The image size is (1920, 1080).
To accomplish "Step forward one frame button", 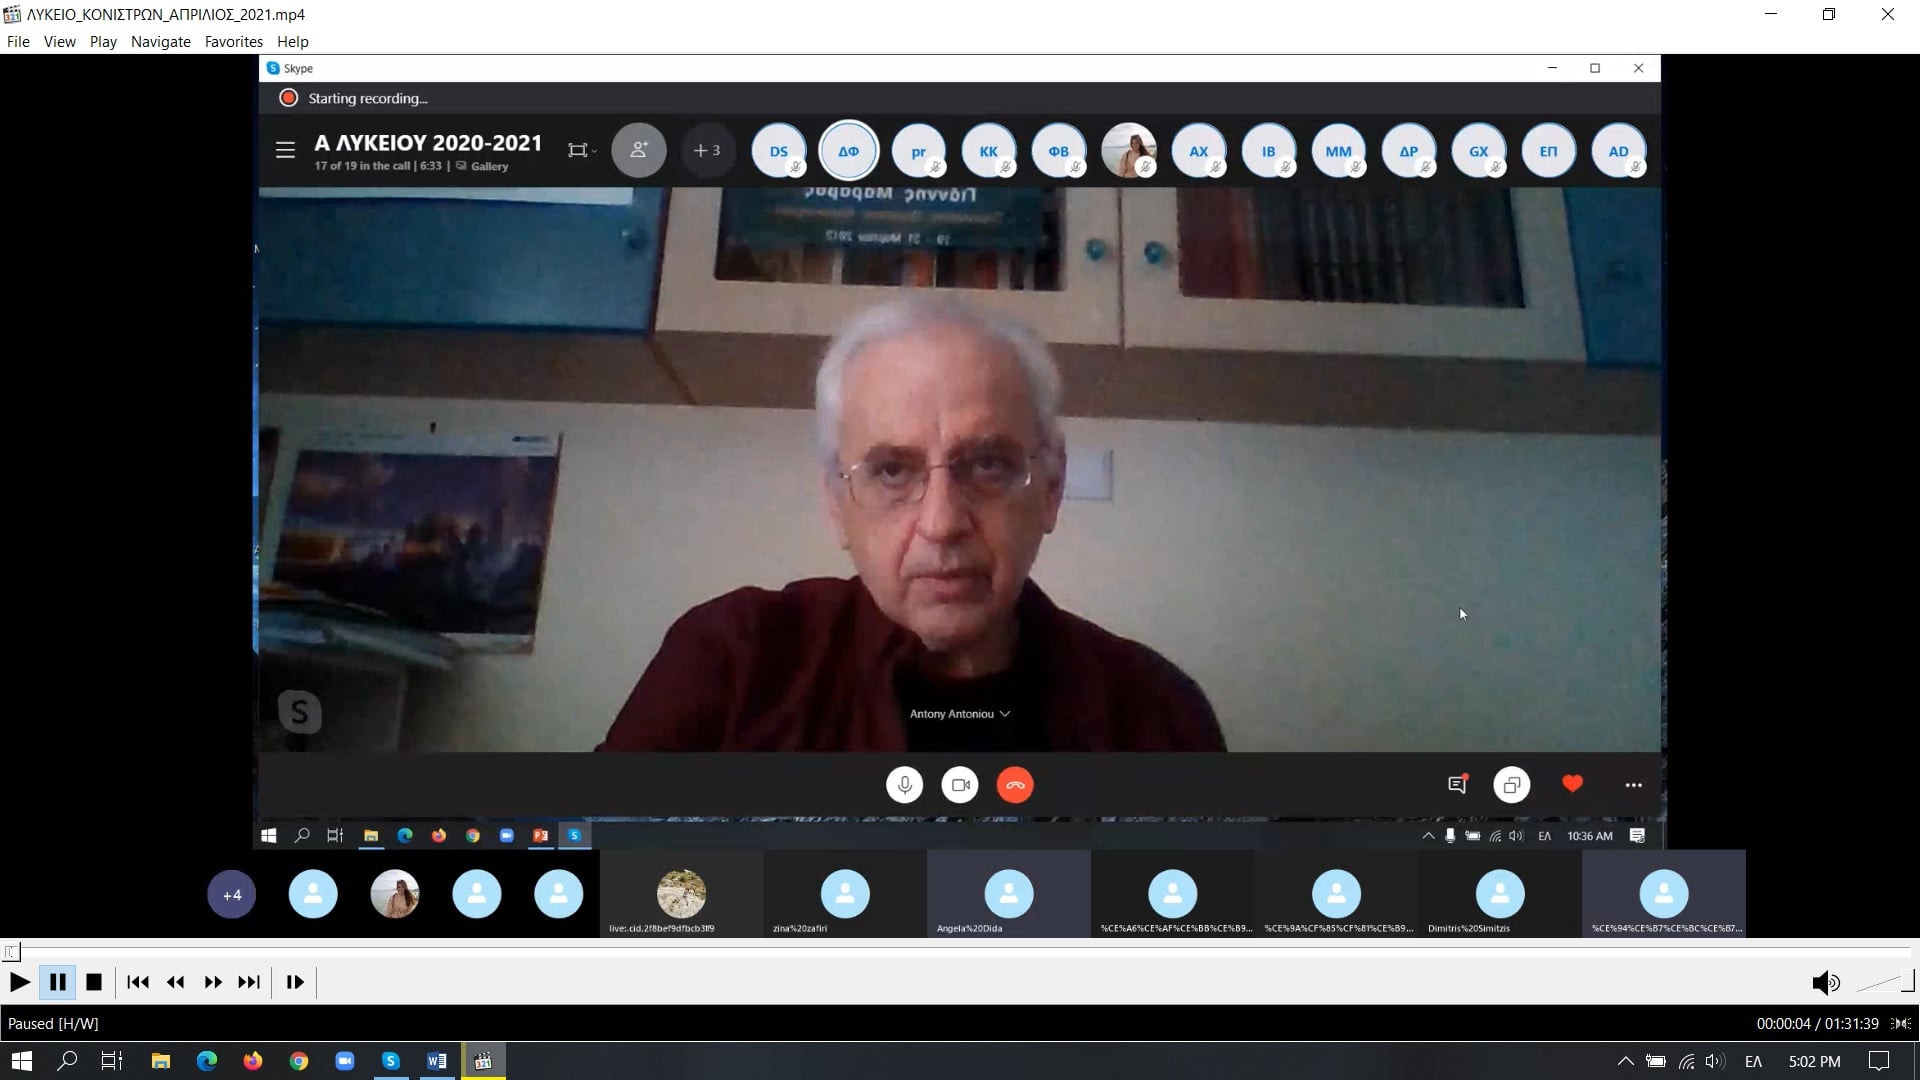I will click(x=295, y=982).
